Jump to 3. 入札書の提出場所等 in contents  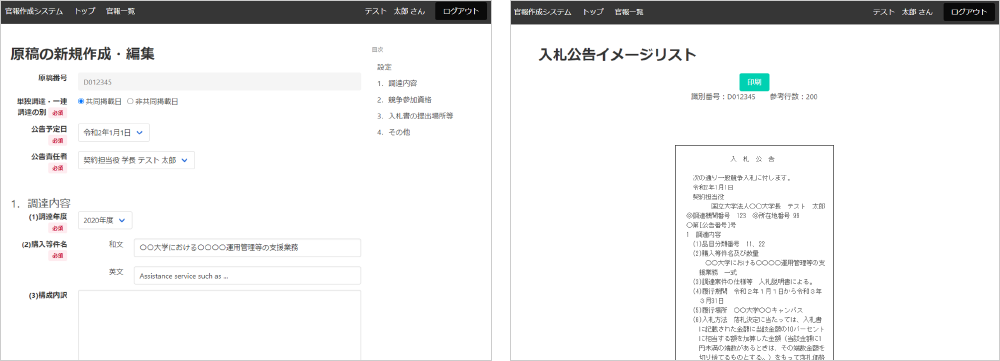pos(415,116)
